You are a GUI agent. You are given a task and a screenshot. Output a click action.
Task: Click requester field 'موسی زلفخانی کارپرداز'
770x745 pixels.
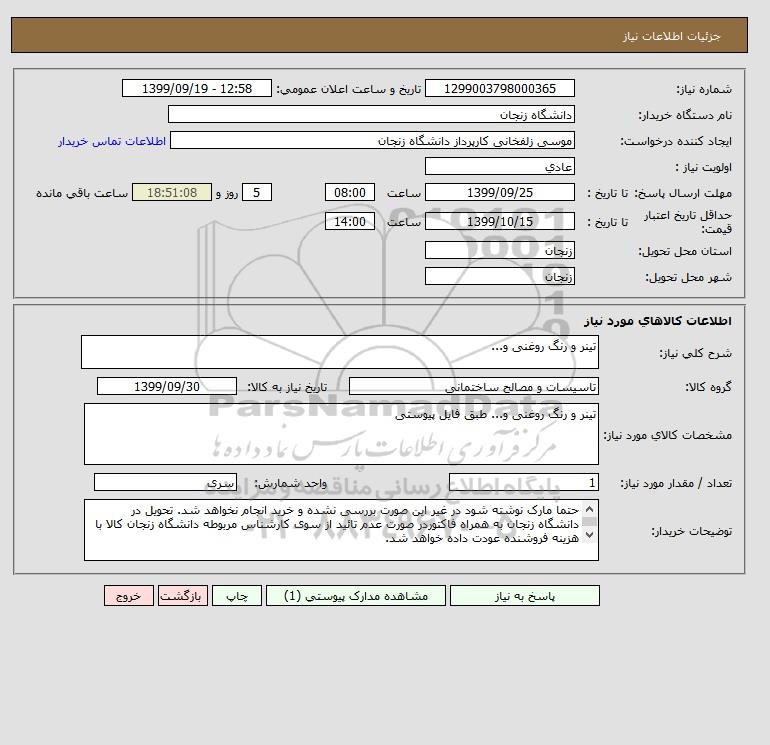pos(372,140)
